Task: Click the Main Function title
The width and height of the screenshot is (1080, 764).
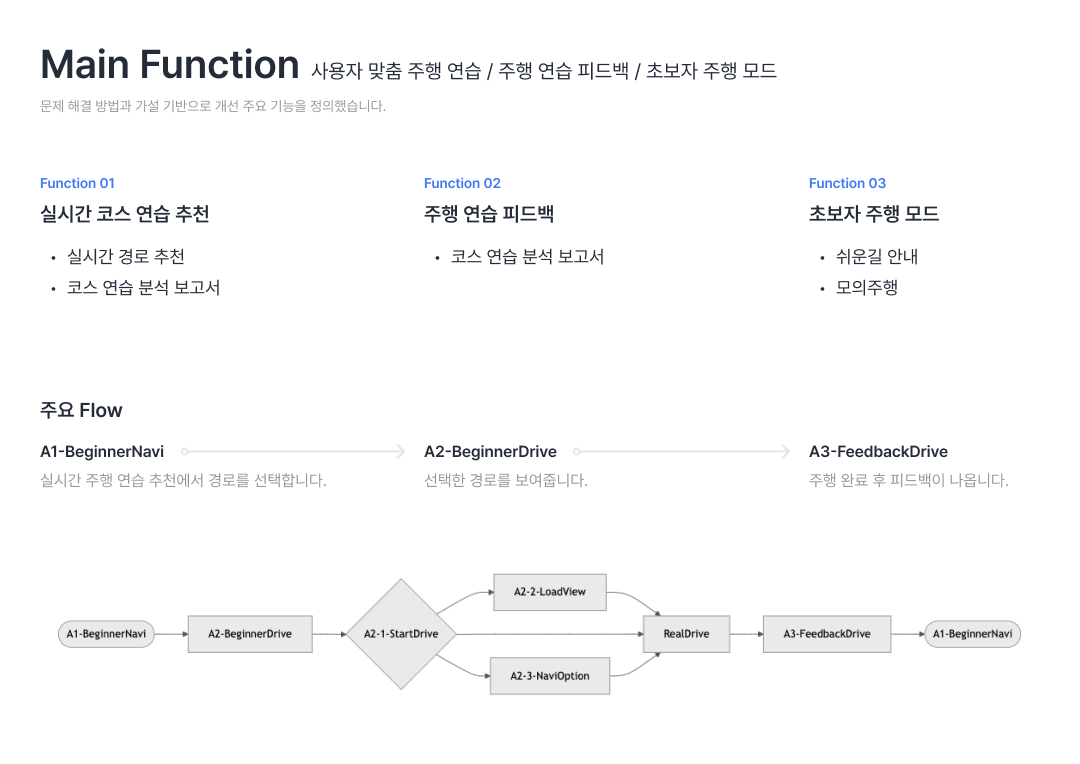Action: point(170,65)
